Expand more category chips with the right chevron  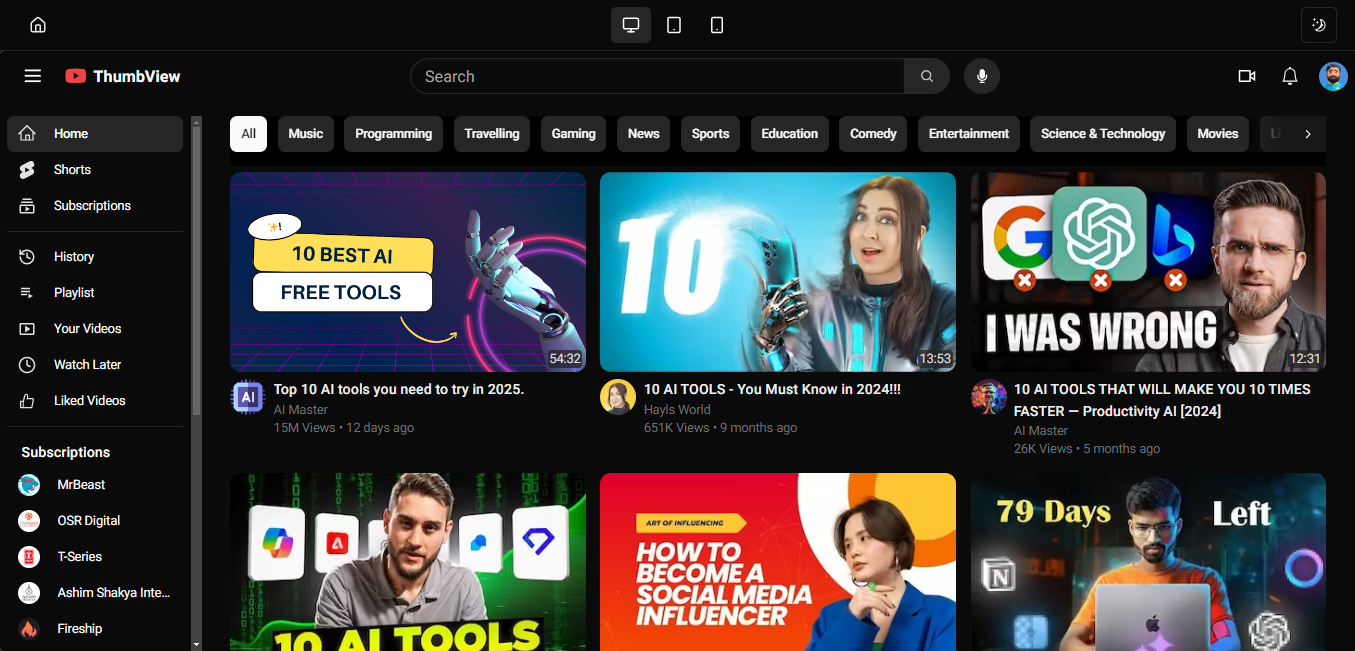click(1307, 133)
